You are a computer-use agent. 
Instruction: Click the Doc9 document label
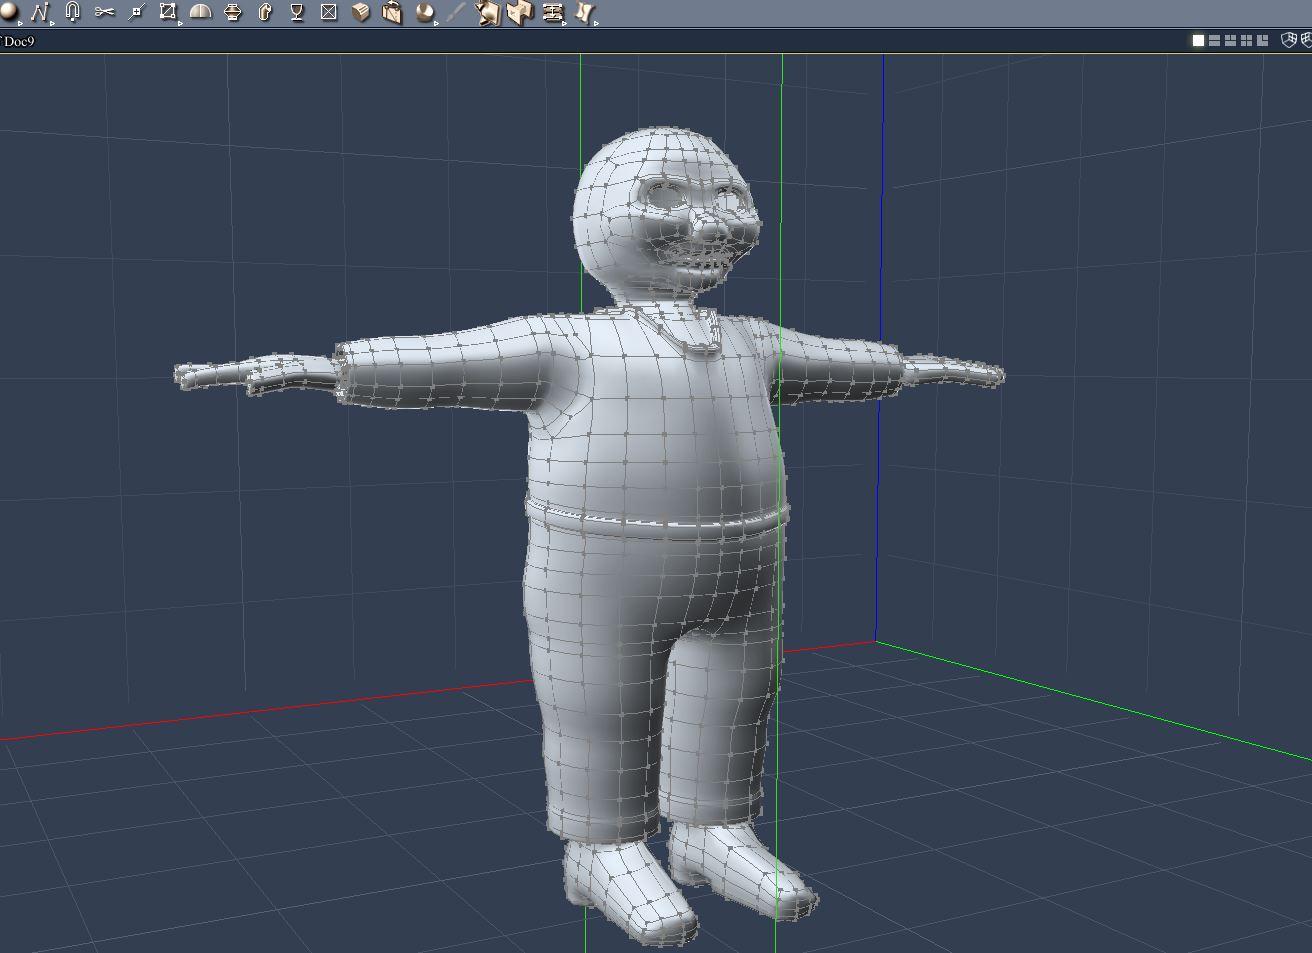19,41
